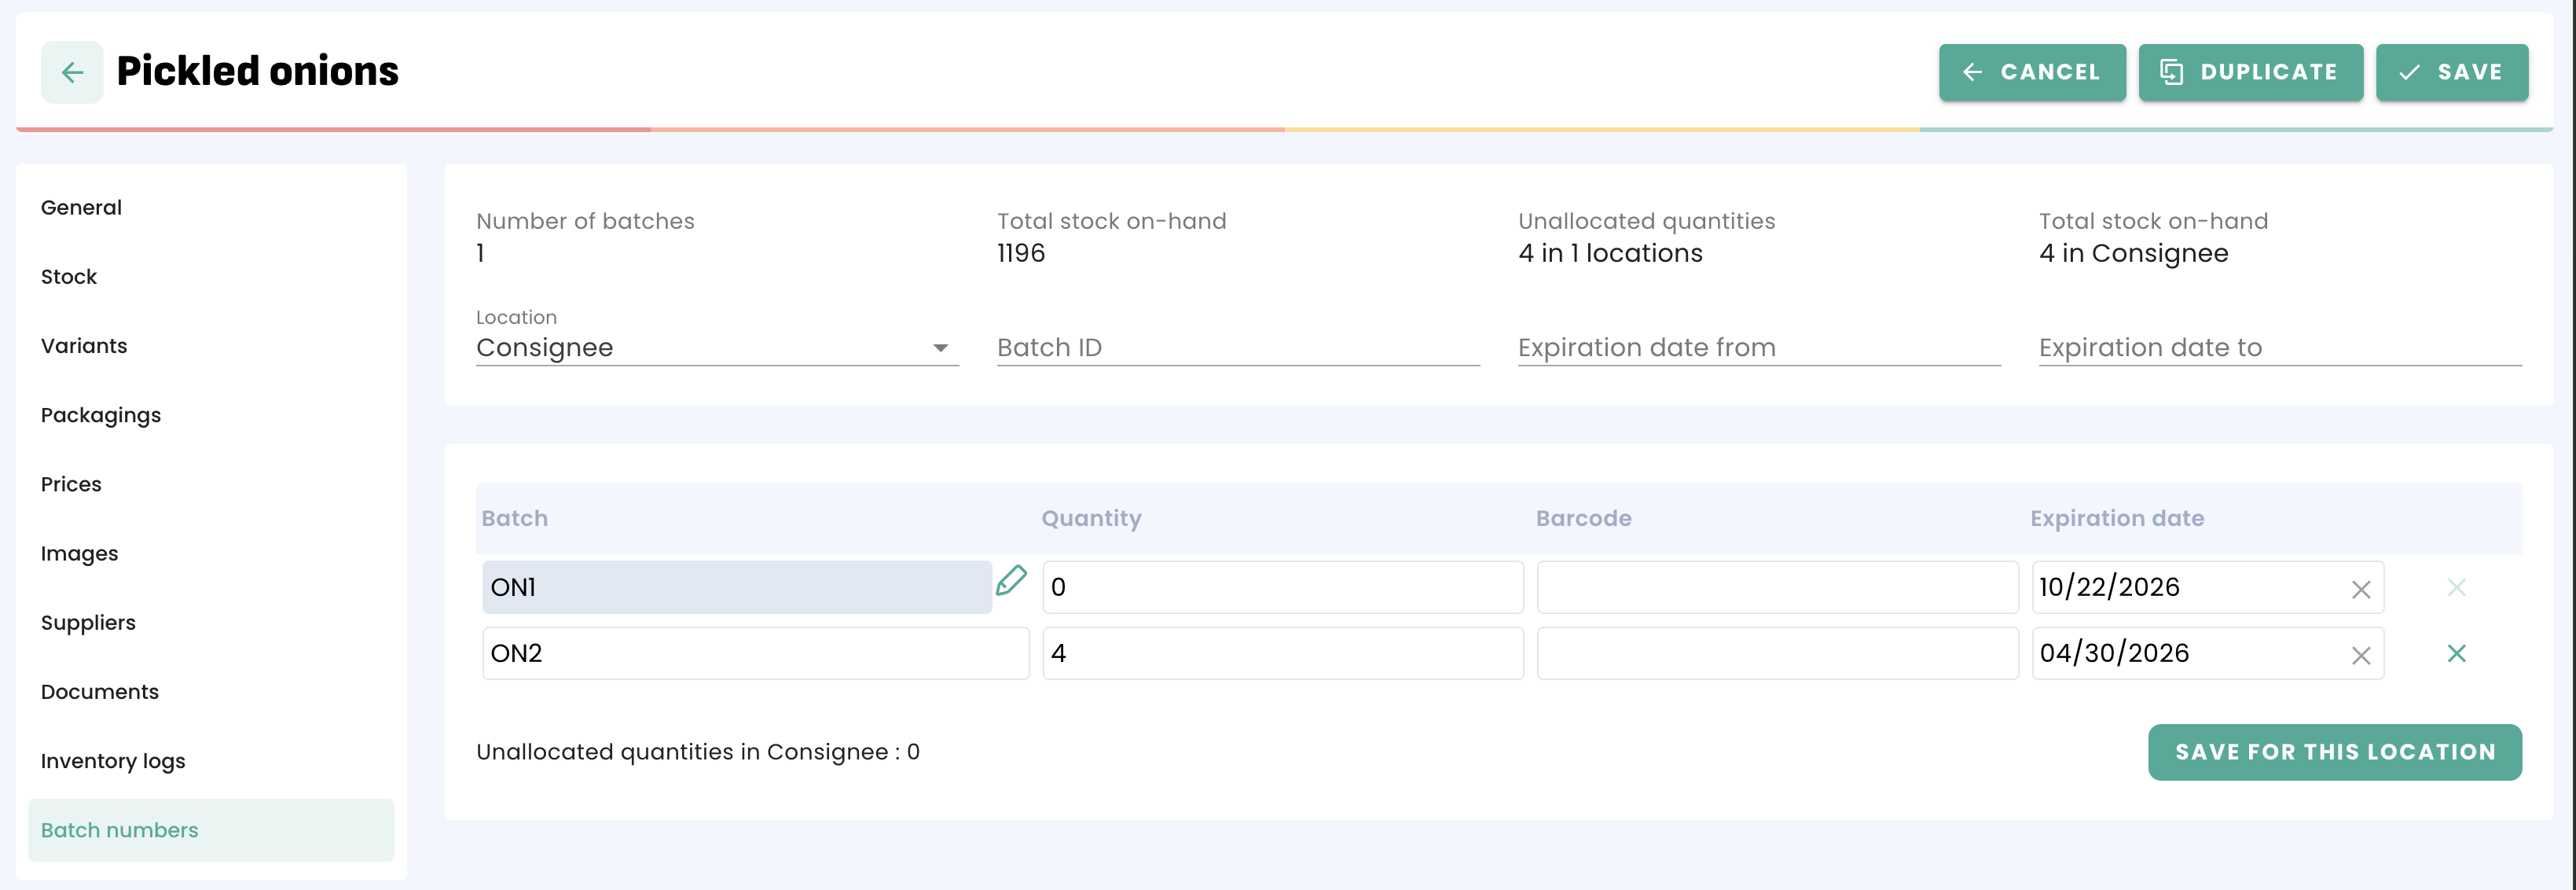This screenshot has width=2576, height=890.
Task: Delete the ON1 batch row
Action: click(2456, 588)
